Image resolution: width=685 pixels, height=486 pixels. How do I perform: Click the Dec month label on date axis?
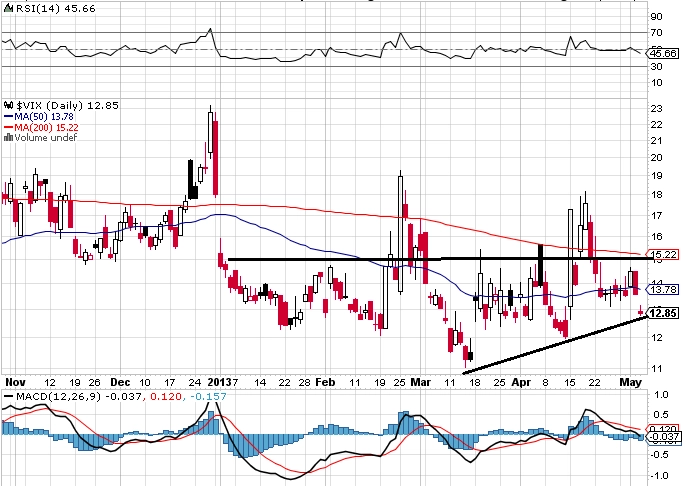pos(120,382)
